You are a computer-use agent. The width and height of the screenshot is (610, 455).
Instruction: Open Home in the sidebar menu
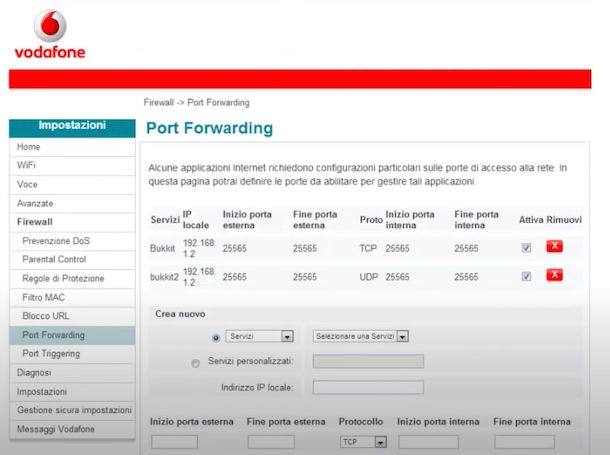click(x=29, y=147)
